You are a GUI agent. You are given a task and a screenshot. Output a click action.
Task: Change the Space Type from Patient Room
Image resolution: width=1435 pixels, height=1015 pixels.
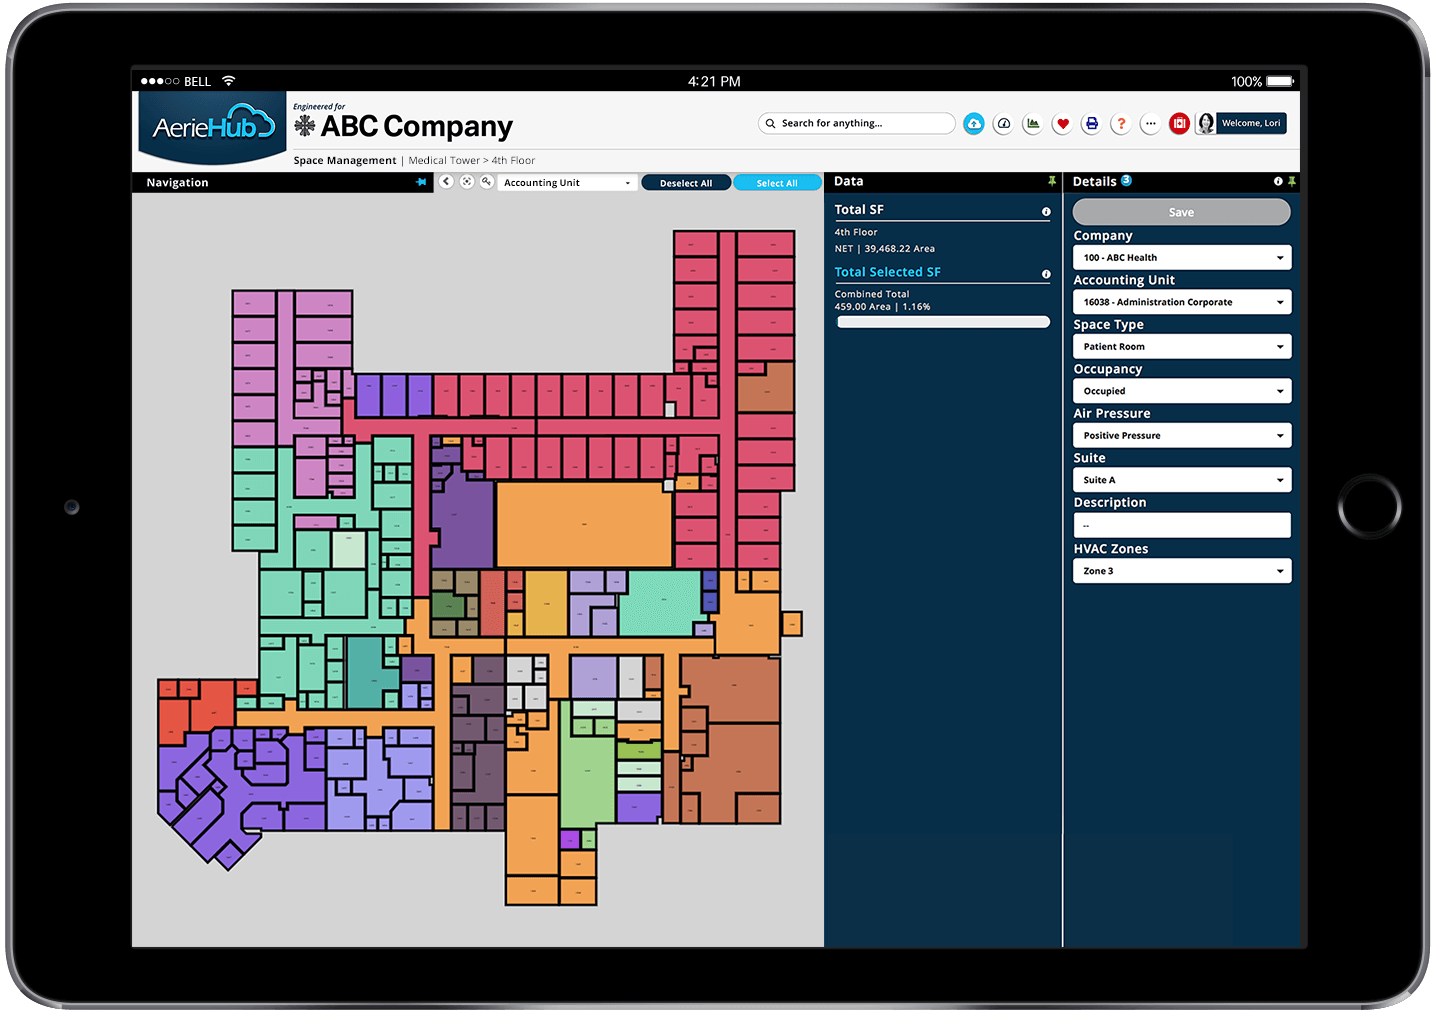(x=1181, y=346)
